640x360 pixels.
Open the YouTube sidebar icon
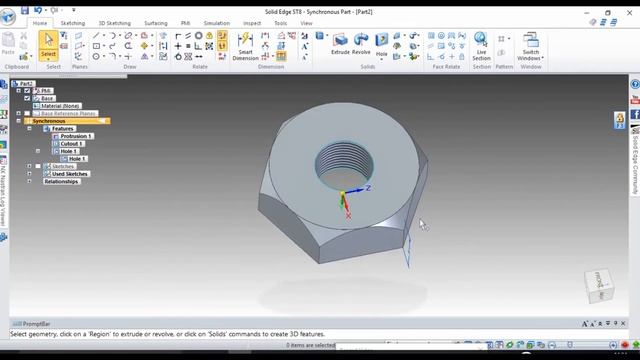pyautogui.click(x=635, y=99)
